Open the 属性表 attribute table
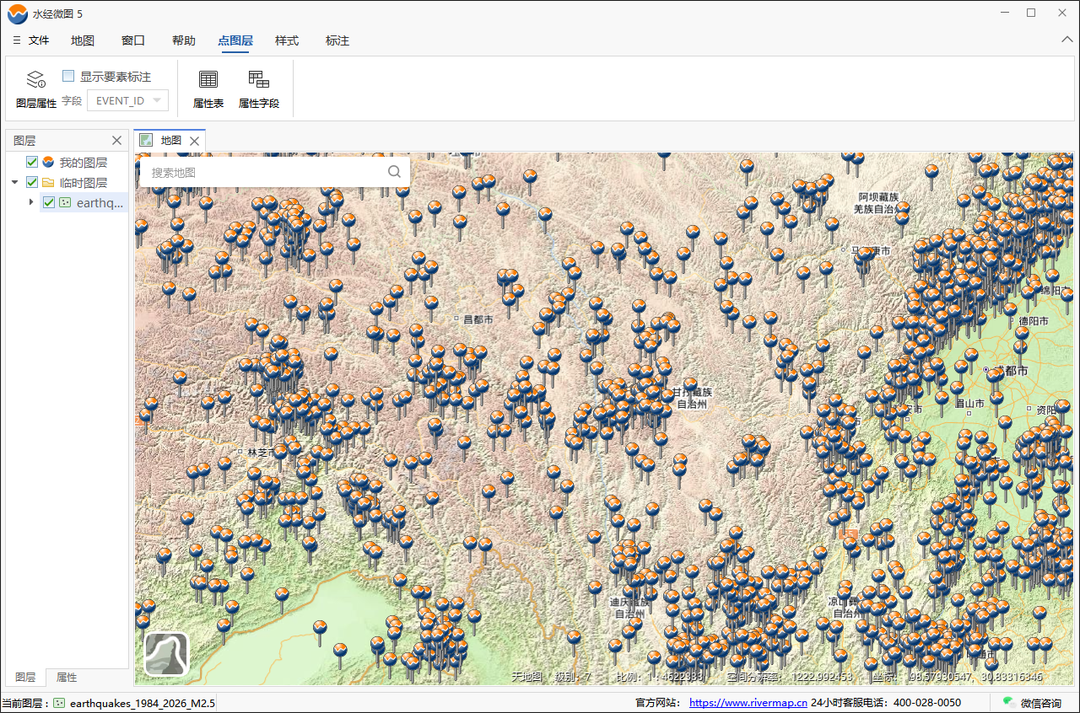Viewport: 1080px width, 713px height. click(208, 79)
